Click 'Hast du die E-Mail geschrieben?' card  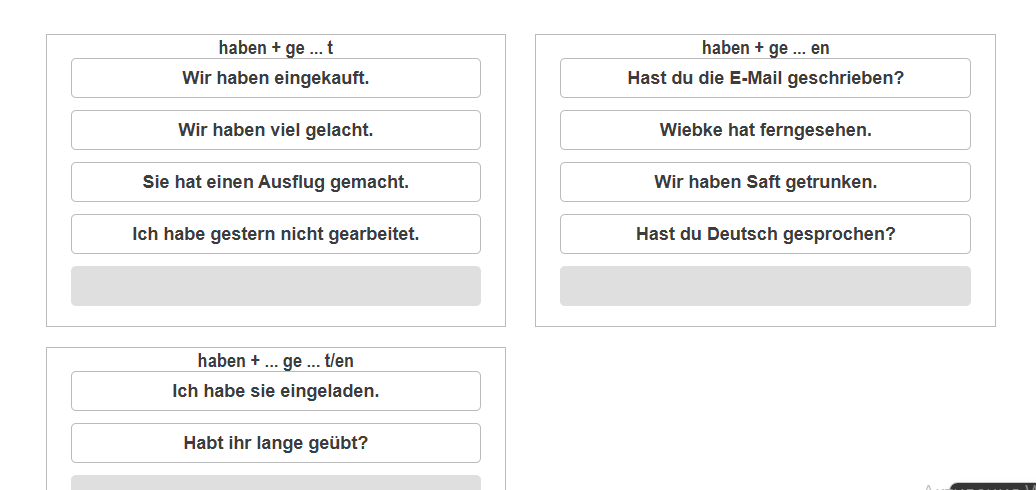[x=765, y=78]
